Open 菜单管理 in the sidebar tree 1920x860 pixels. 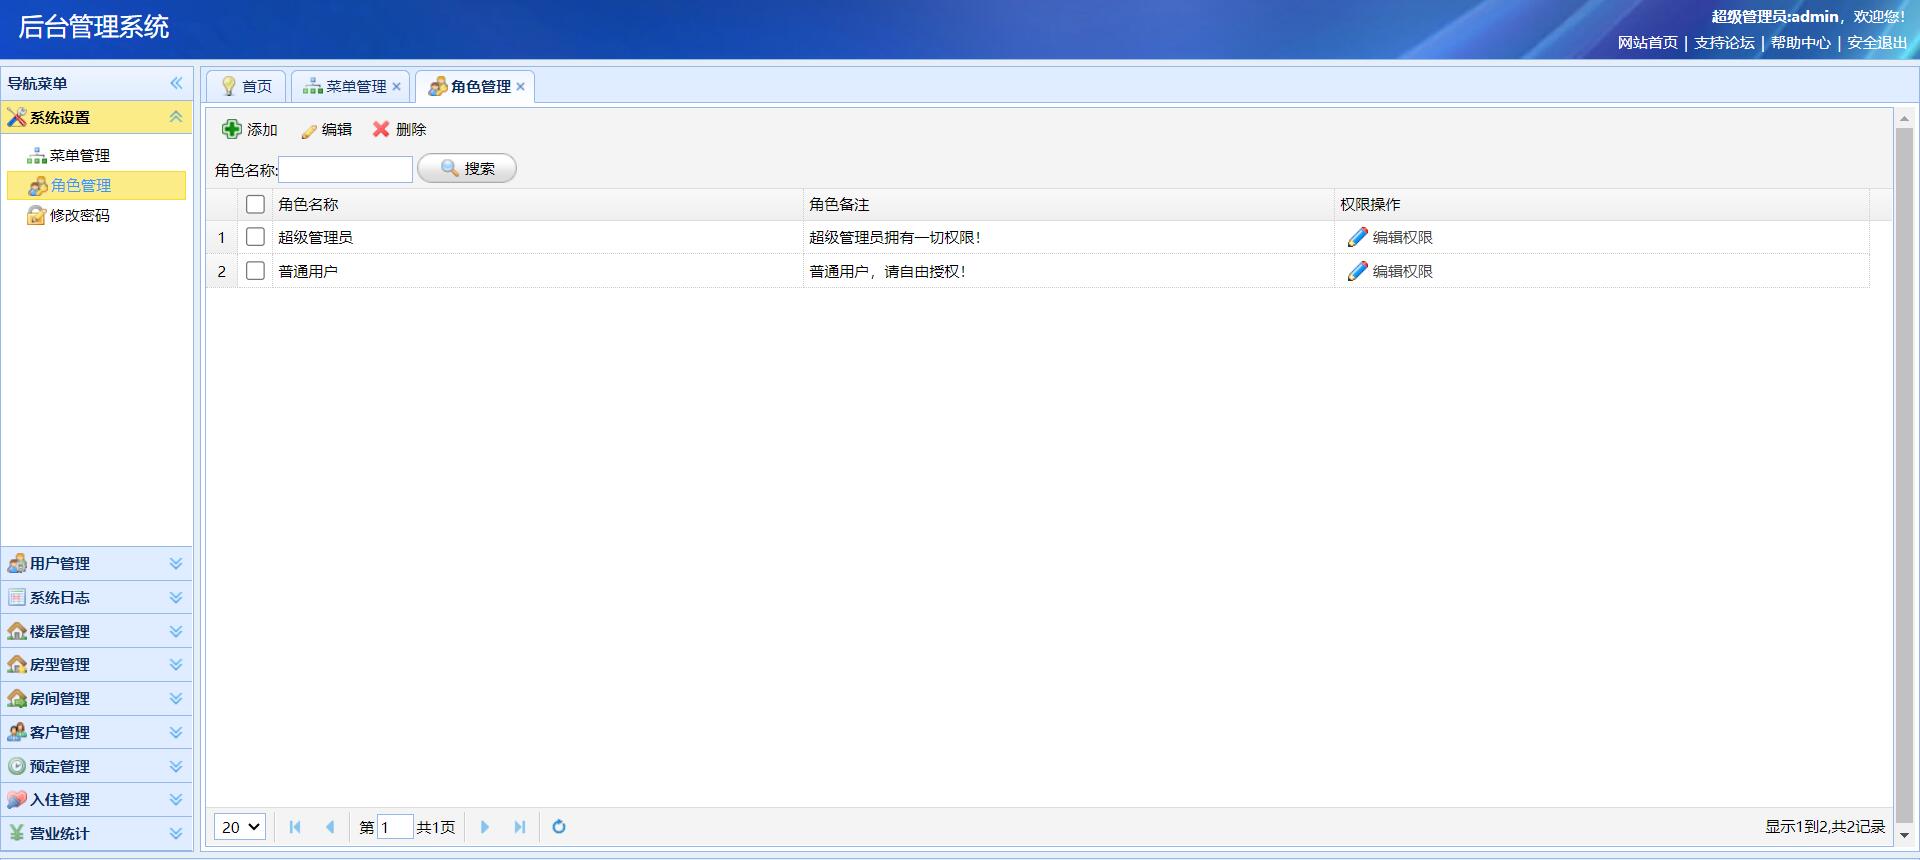[x=80, y=155]
